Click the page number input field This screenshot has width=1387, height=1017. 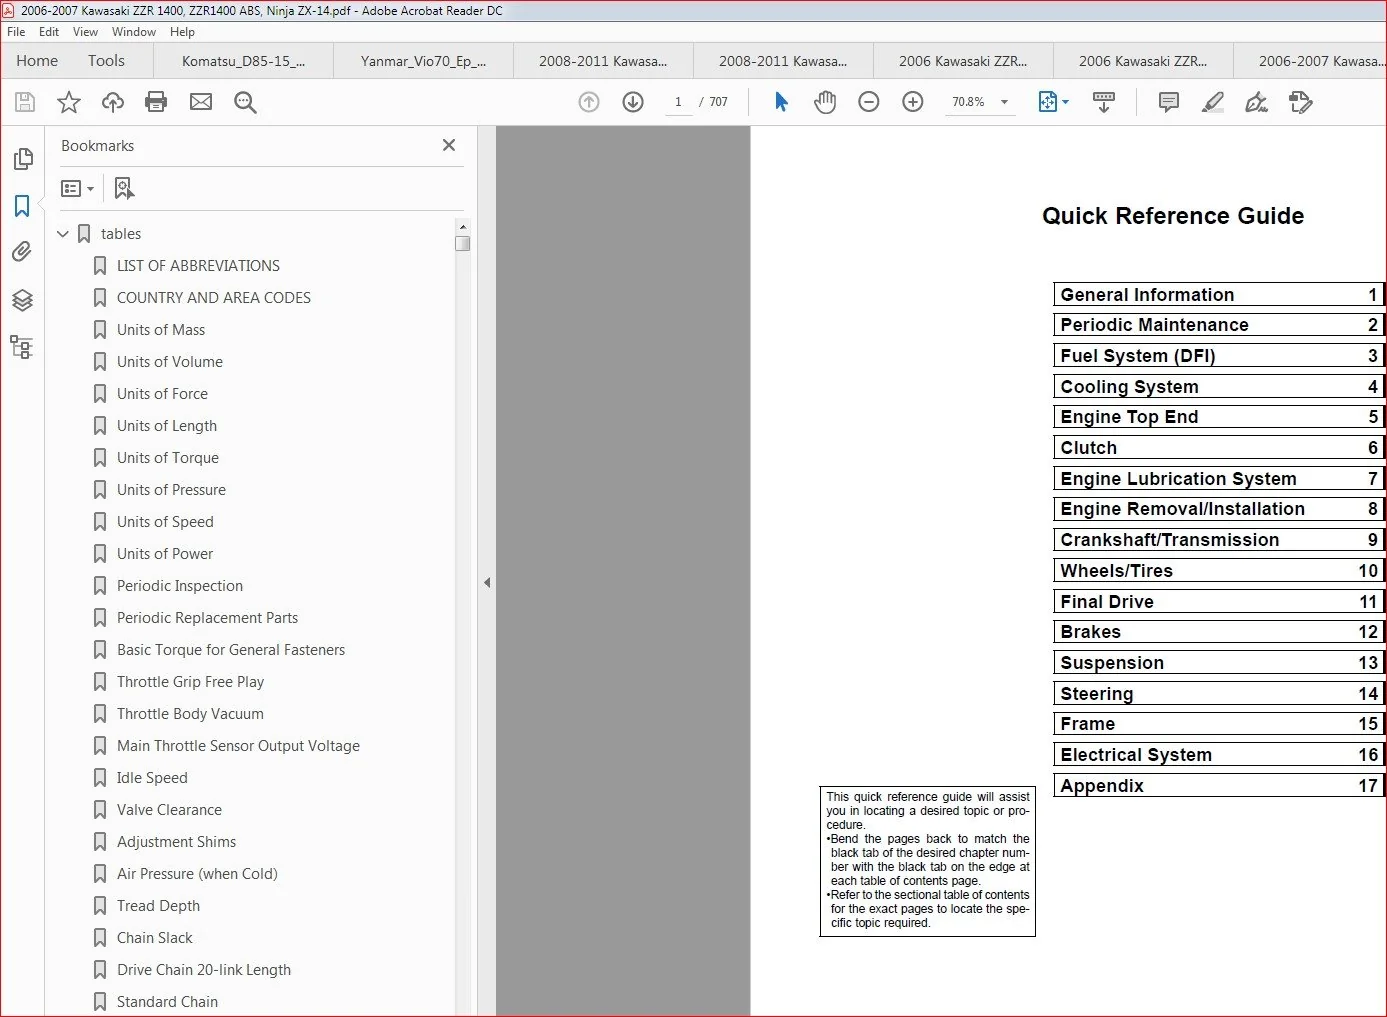click(678, 102)
